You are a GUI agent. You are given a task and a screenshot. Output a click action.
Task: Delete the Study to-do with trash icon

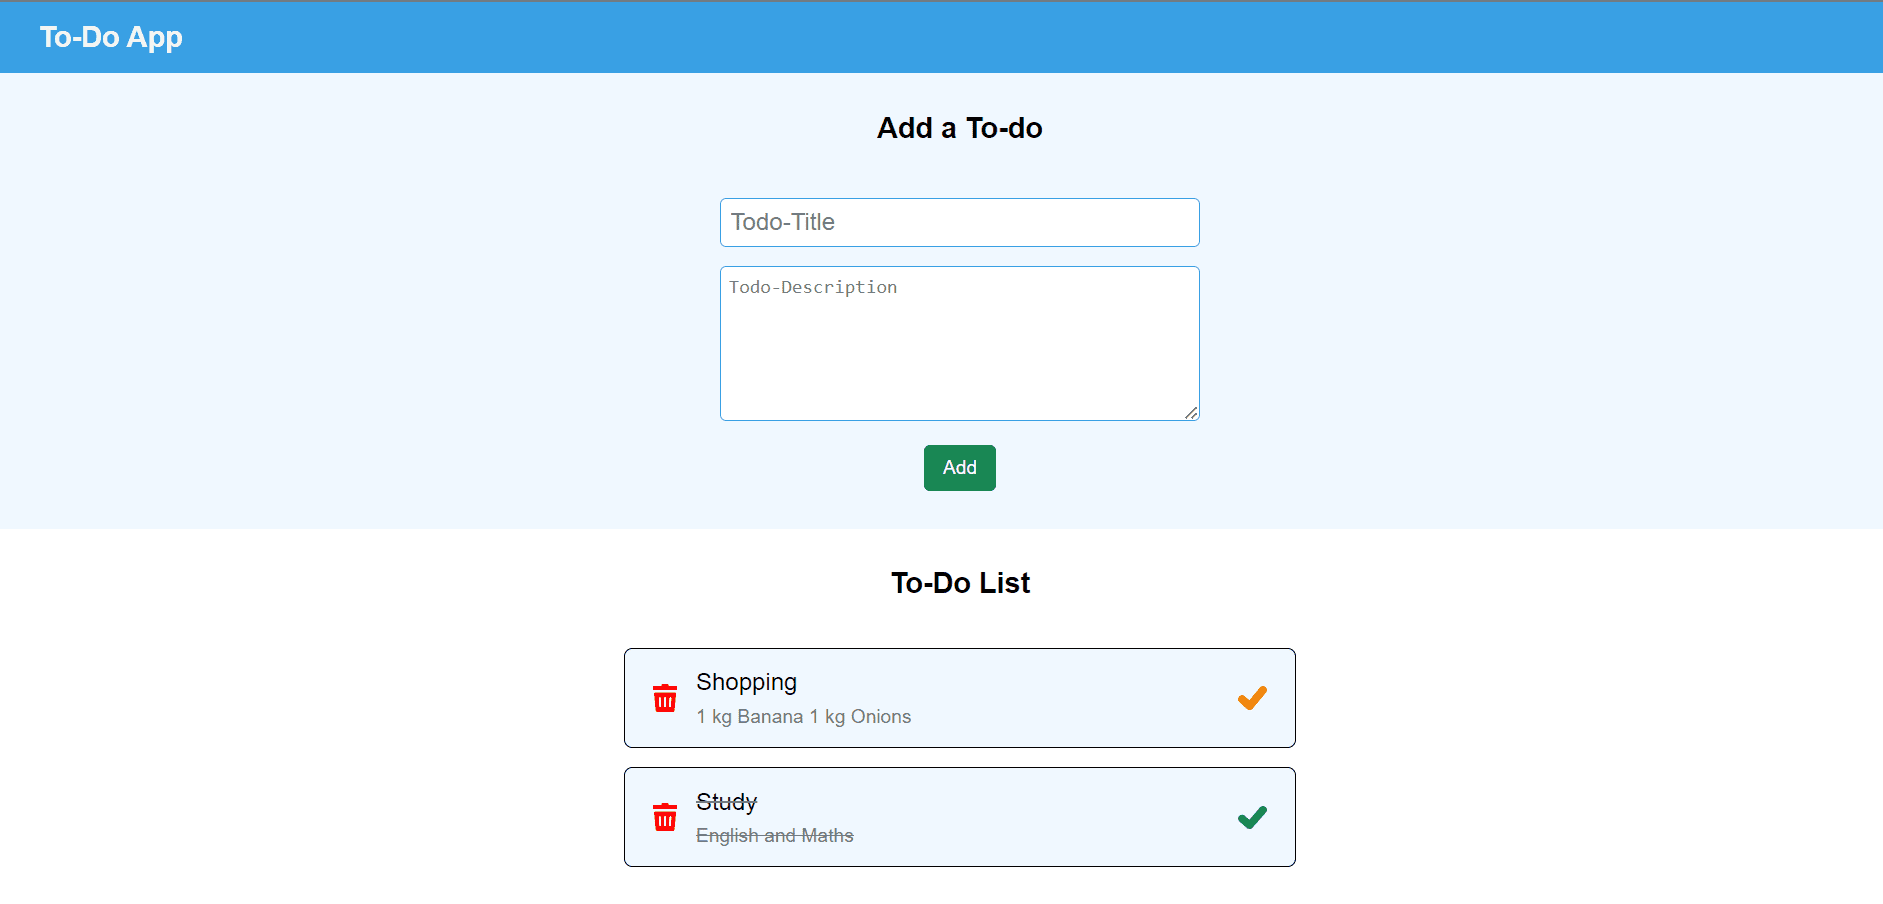pos(665,817)
